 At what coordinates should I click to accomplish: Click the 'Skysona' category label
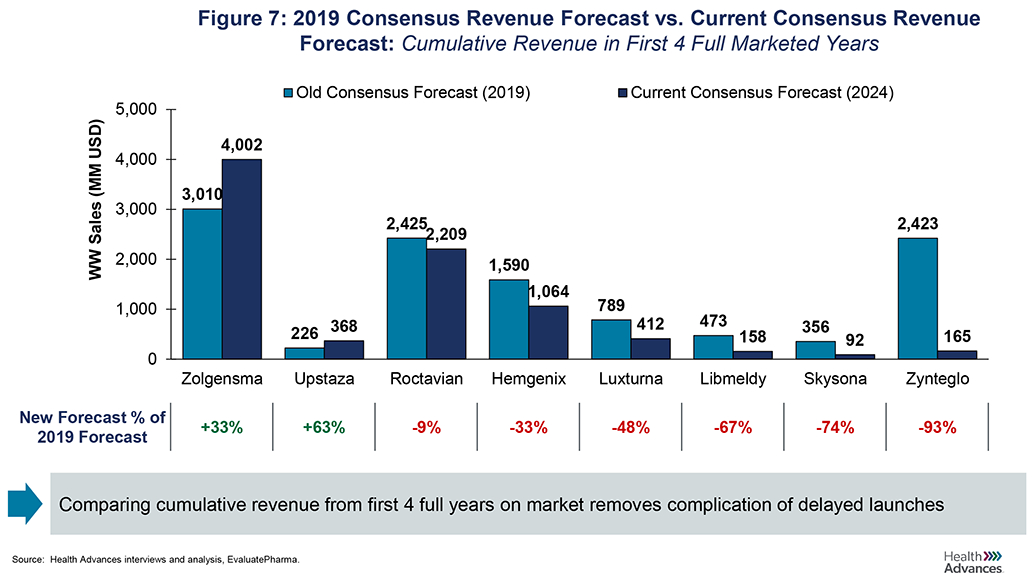point(835,379)
